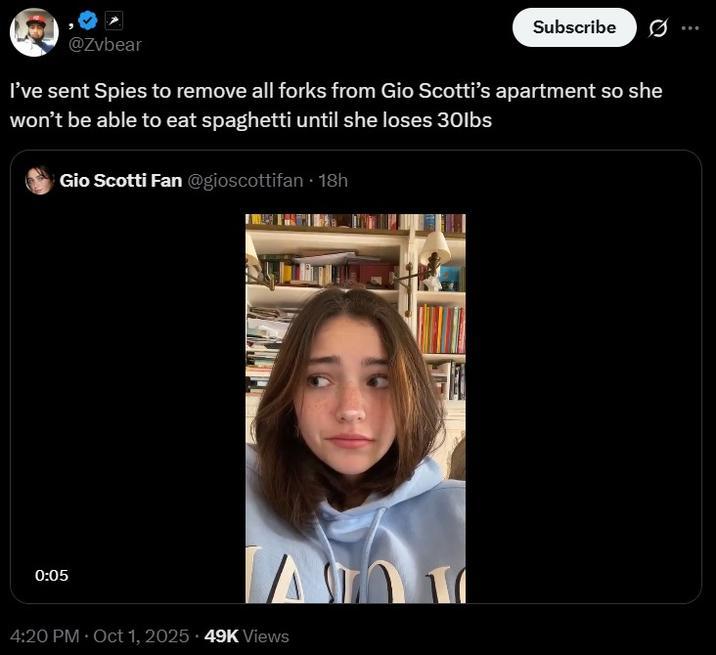This screenshot has height=655, width=716.
Task: Click the blue verified checkmark badge
Action: [x=88, y=19]
